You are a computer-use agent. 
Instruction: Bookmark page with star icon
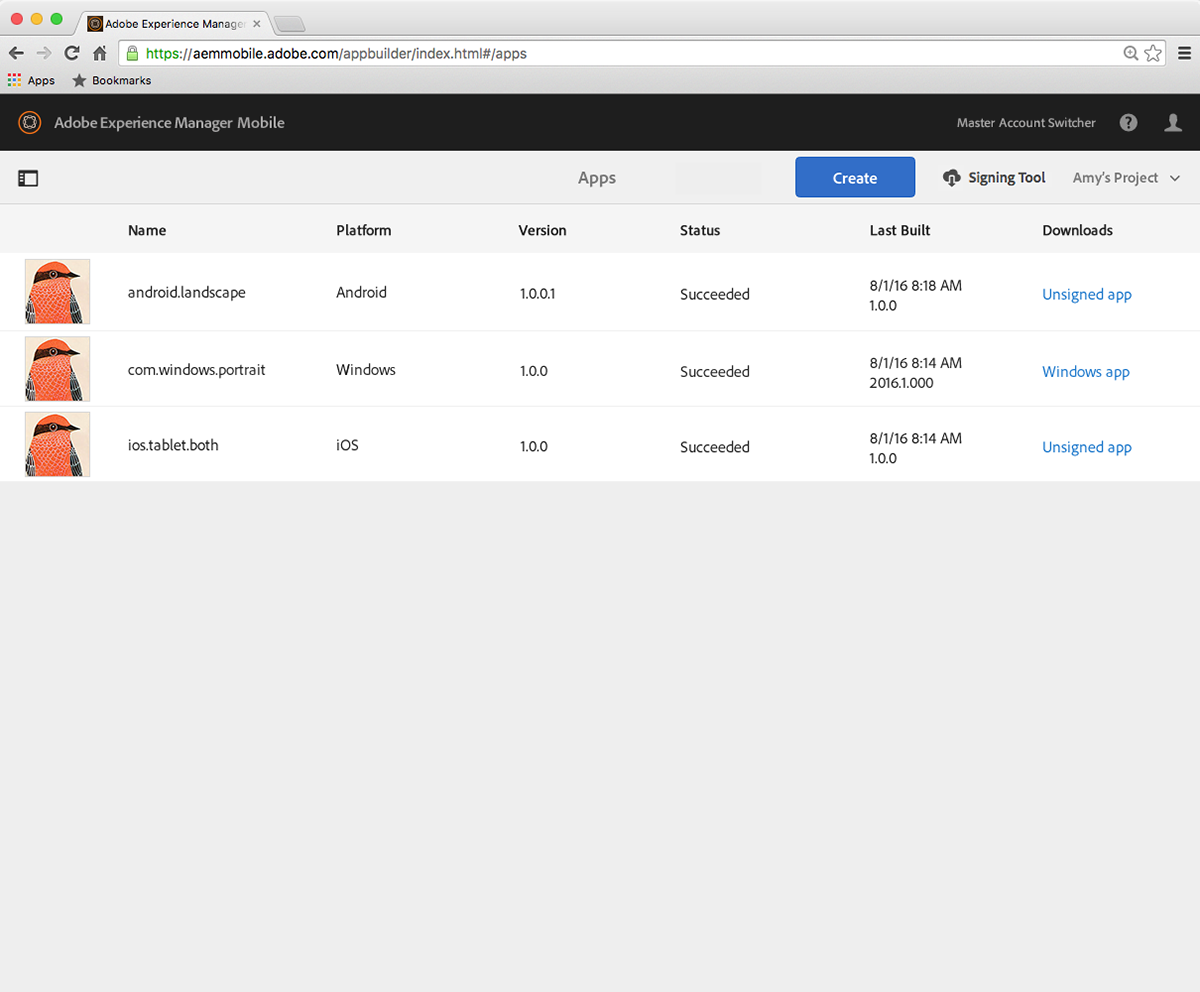(1153, 54)
